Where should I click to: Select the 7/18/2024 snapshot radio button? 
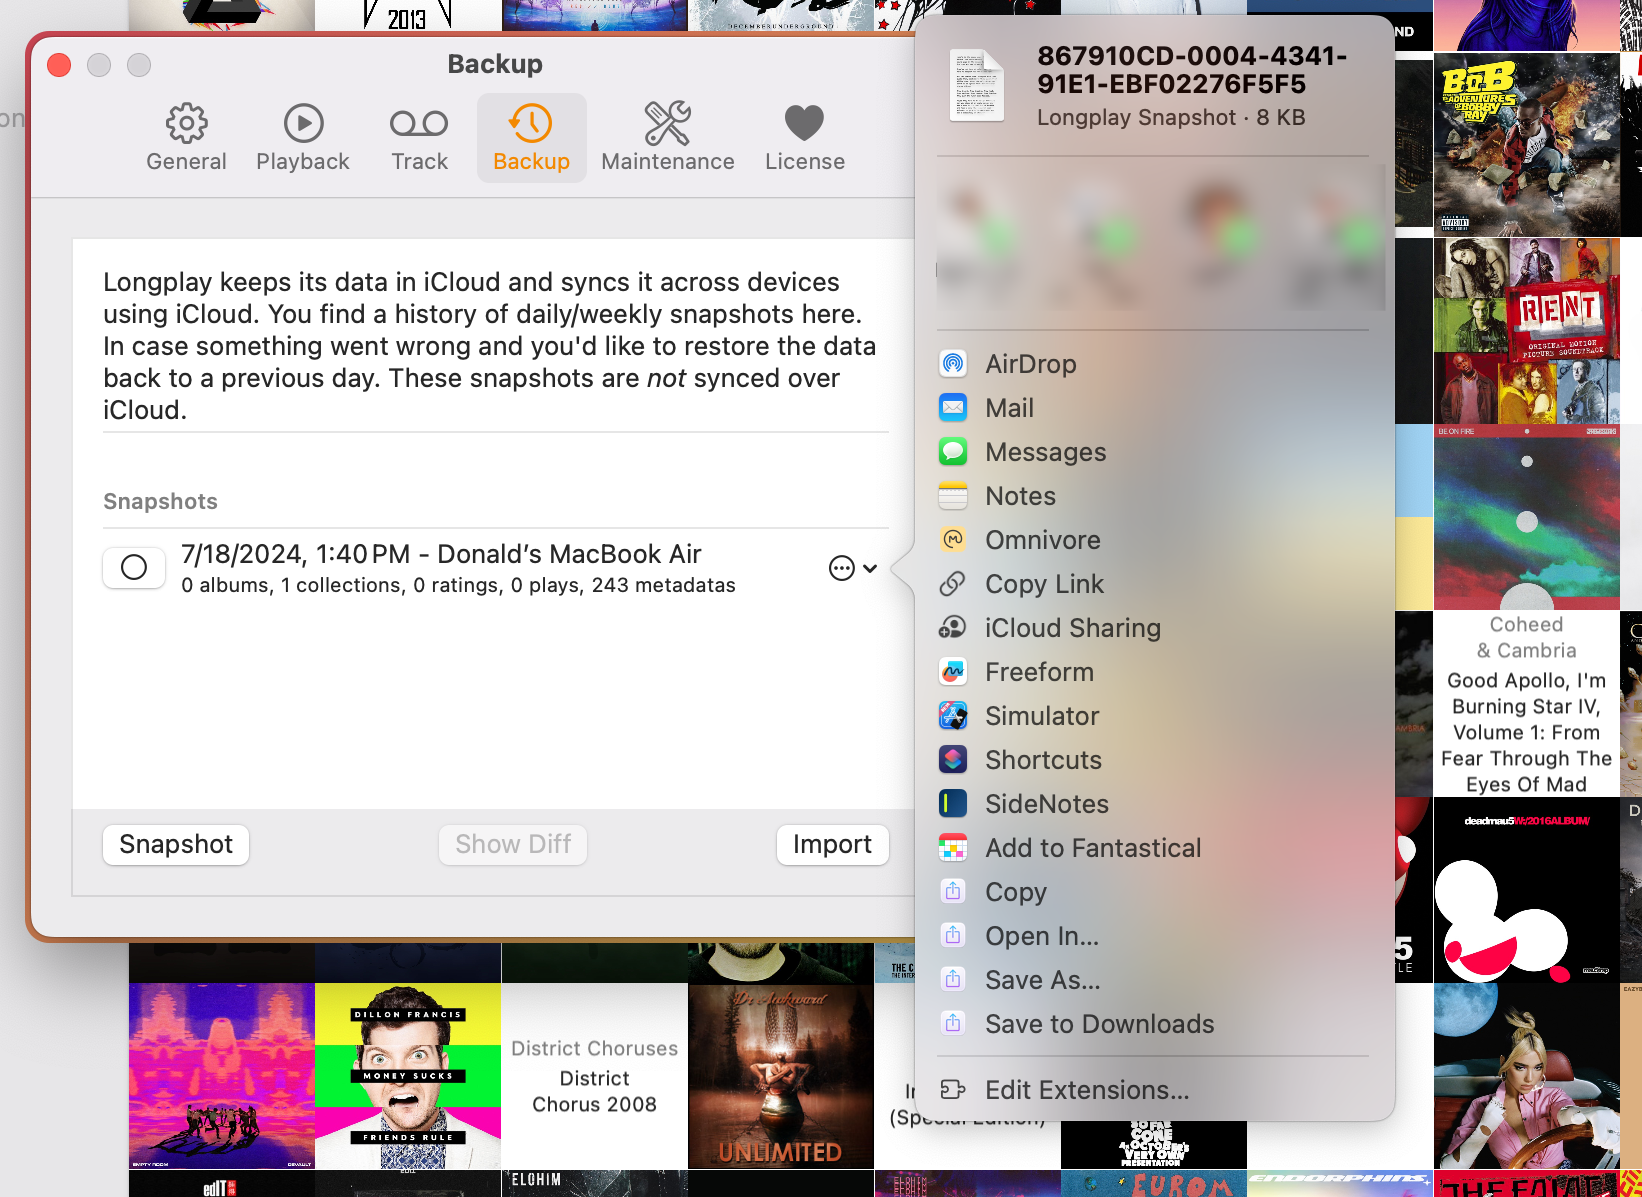(134, 568)
